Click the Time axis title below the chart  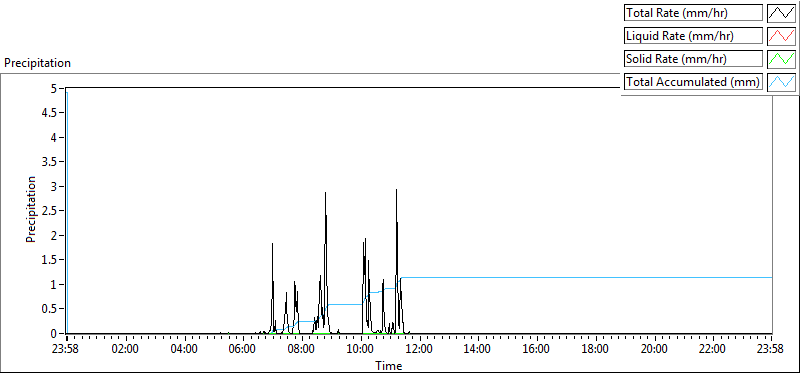pyautogui.click(x=389, y=365)
